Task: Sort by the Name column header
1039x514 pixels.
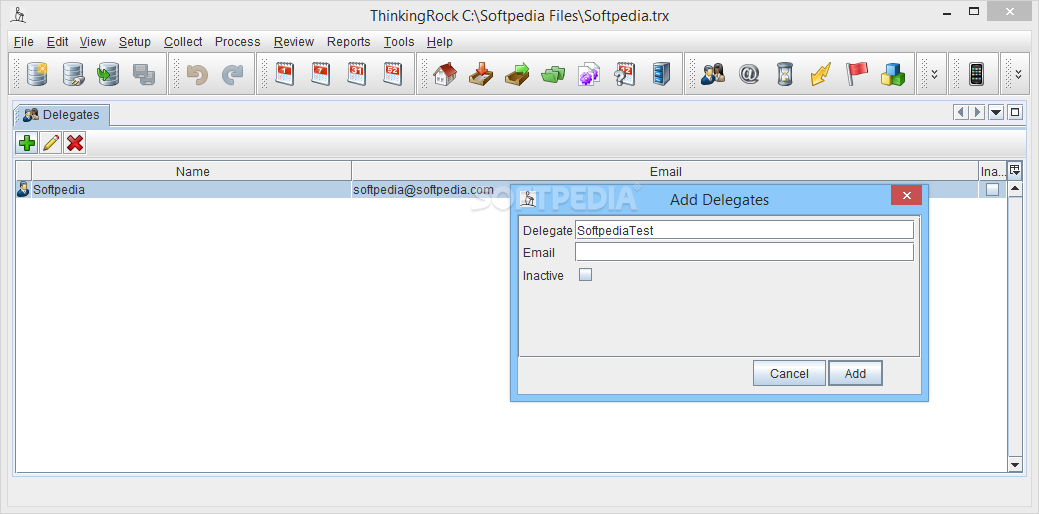Action: click(192, 172)
